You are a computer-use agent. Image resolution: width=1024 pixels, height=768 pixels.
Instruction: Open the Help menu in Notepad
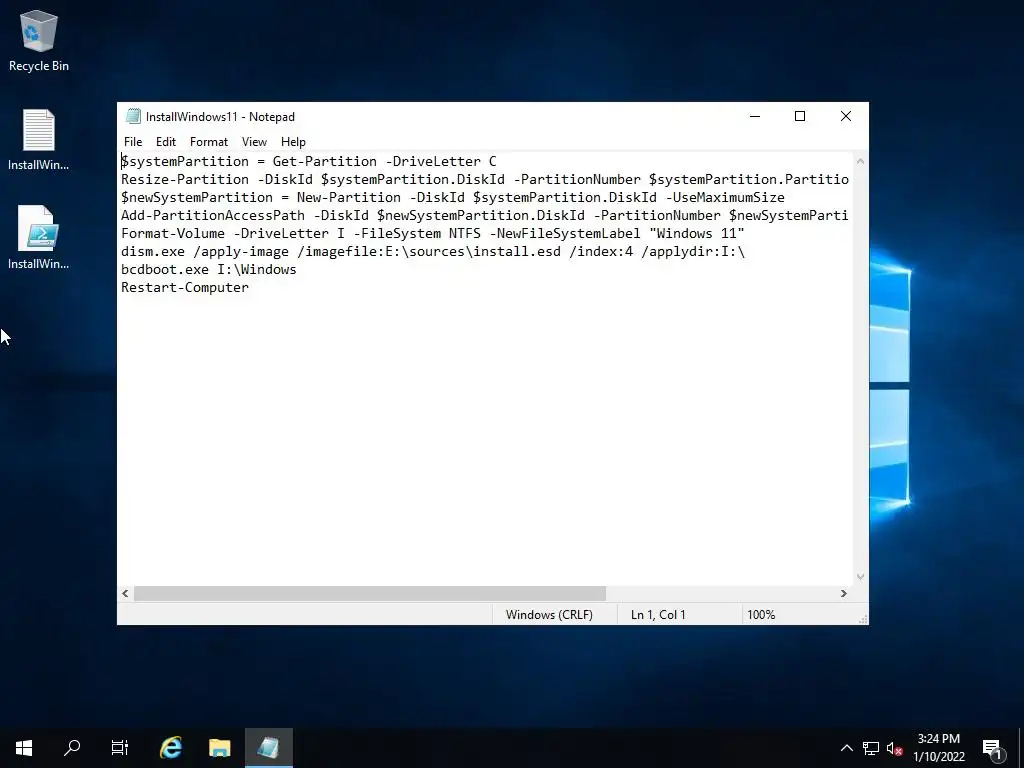[293, 142]
